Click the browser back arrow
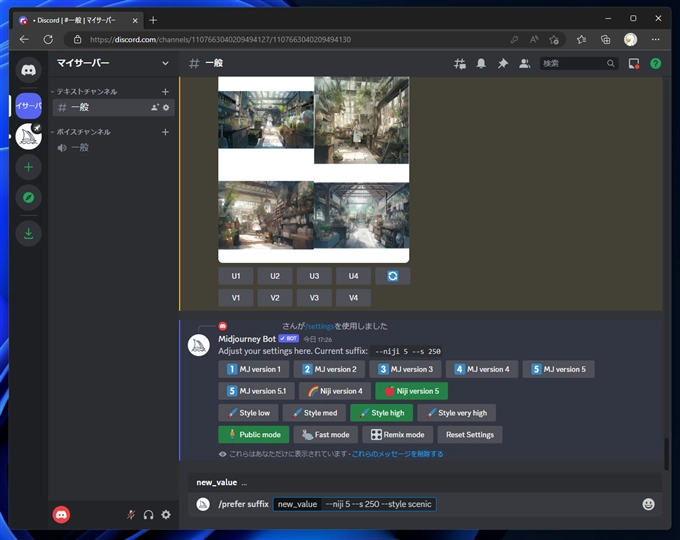The height and width of the screenshot is (540, 680). [x=24, y=39]
